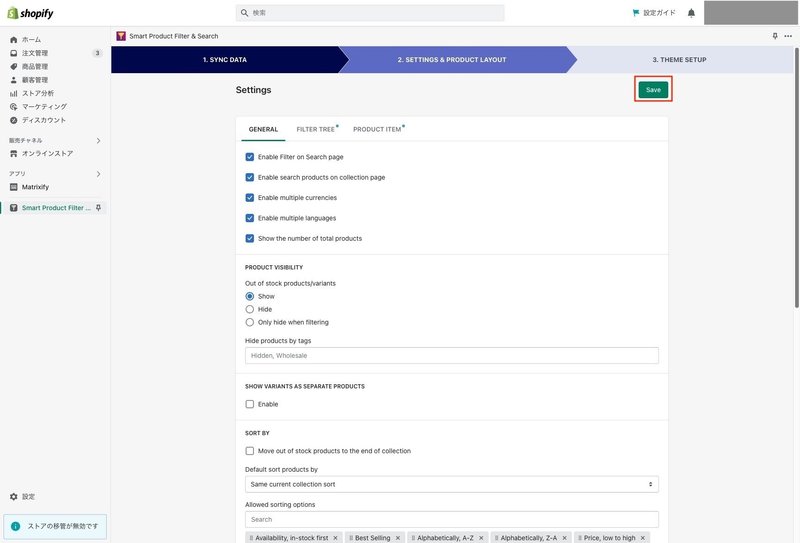This screenshot has height=543, width=800.
Task: Toggle Enable search products on collection page
Action: click(x=249, y=177)
